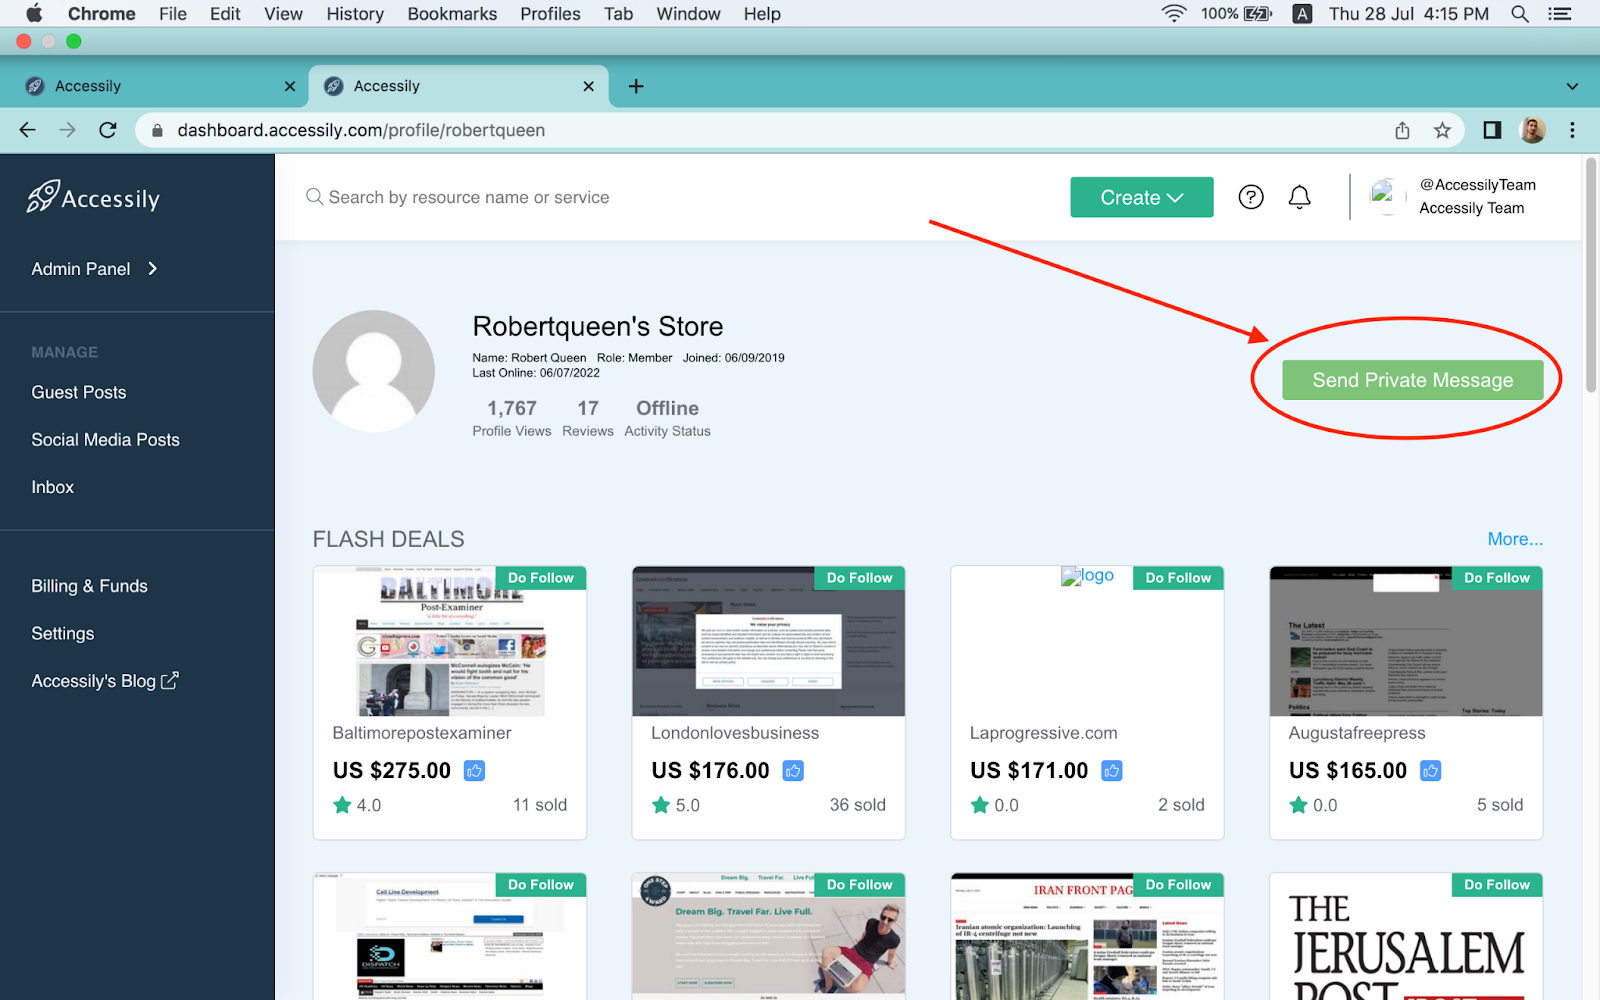This screenshot has width=1600, height=1000.
Task: Close the first Accessily tab
Action: pyautogui.click(x=290, y=86)
